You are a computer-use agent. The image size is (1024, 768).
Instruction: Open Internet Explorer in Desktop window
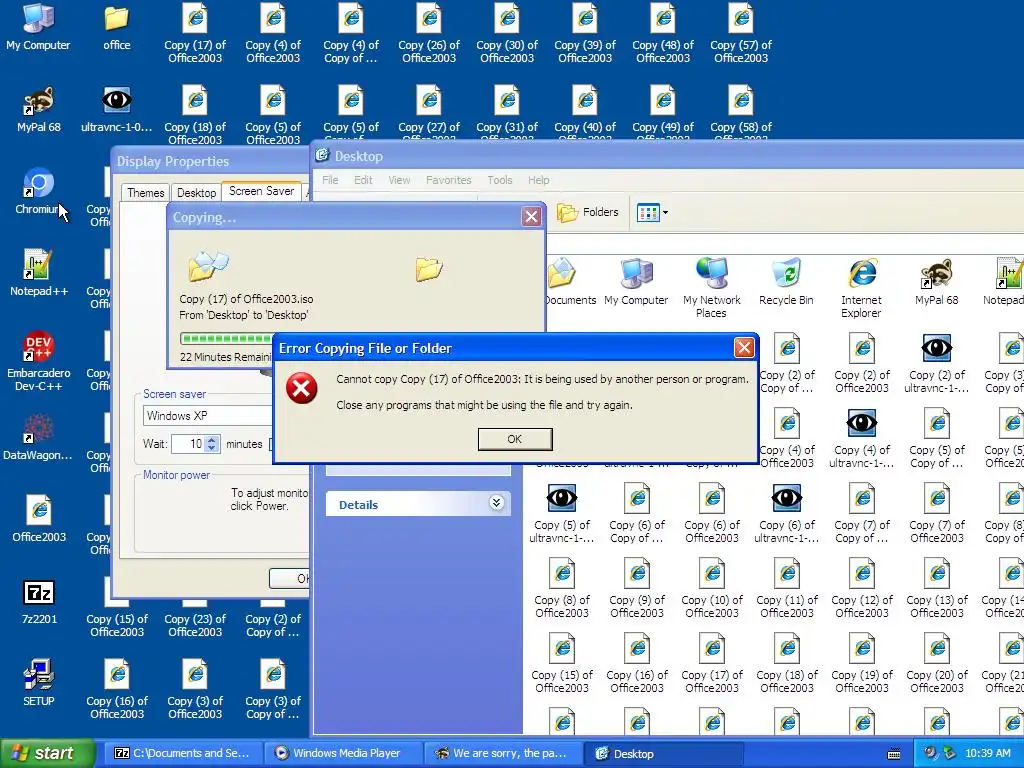pyautogui.click(x=861, y=288)
